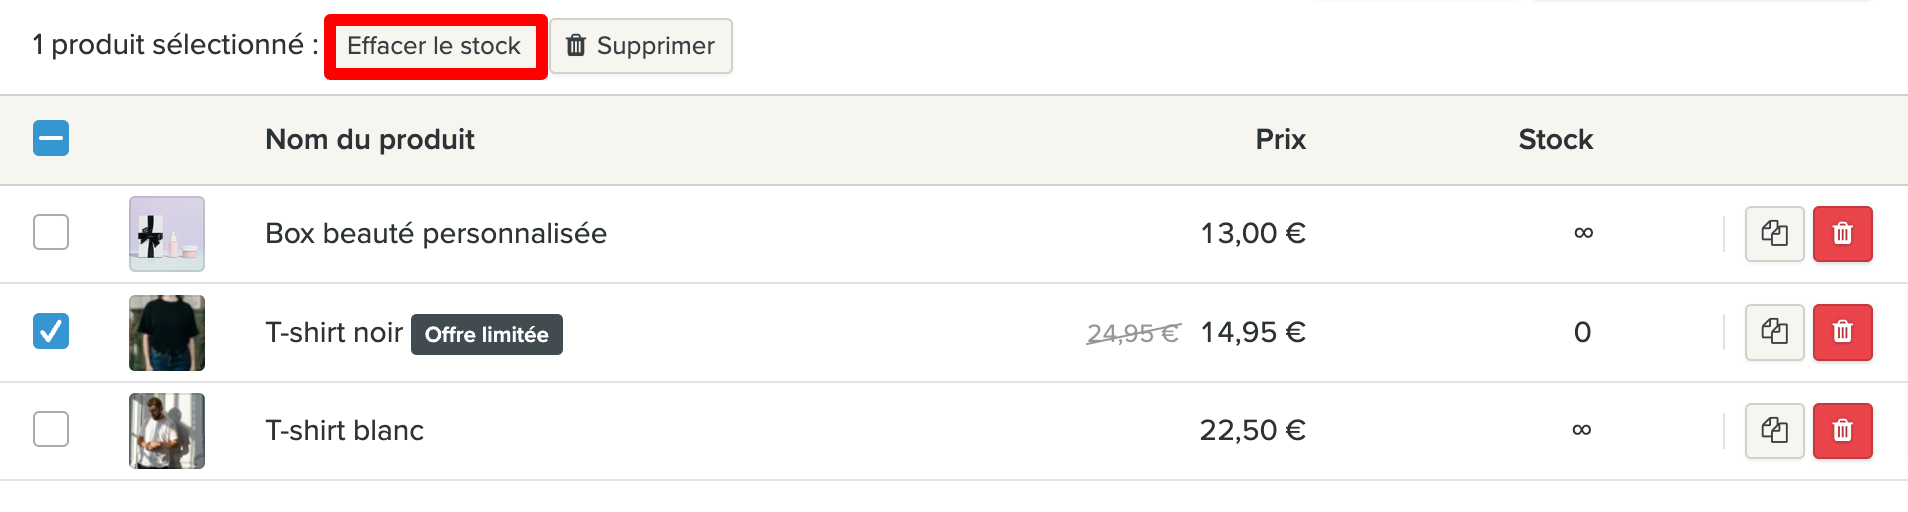The width and height of the screenshot is (1908, 512).
Task: Duplicate the Box beauté personnalisée product
Action: pyautogui.click(x=1774, y=234)
